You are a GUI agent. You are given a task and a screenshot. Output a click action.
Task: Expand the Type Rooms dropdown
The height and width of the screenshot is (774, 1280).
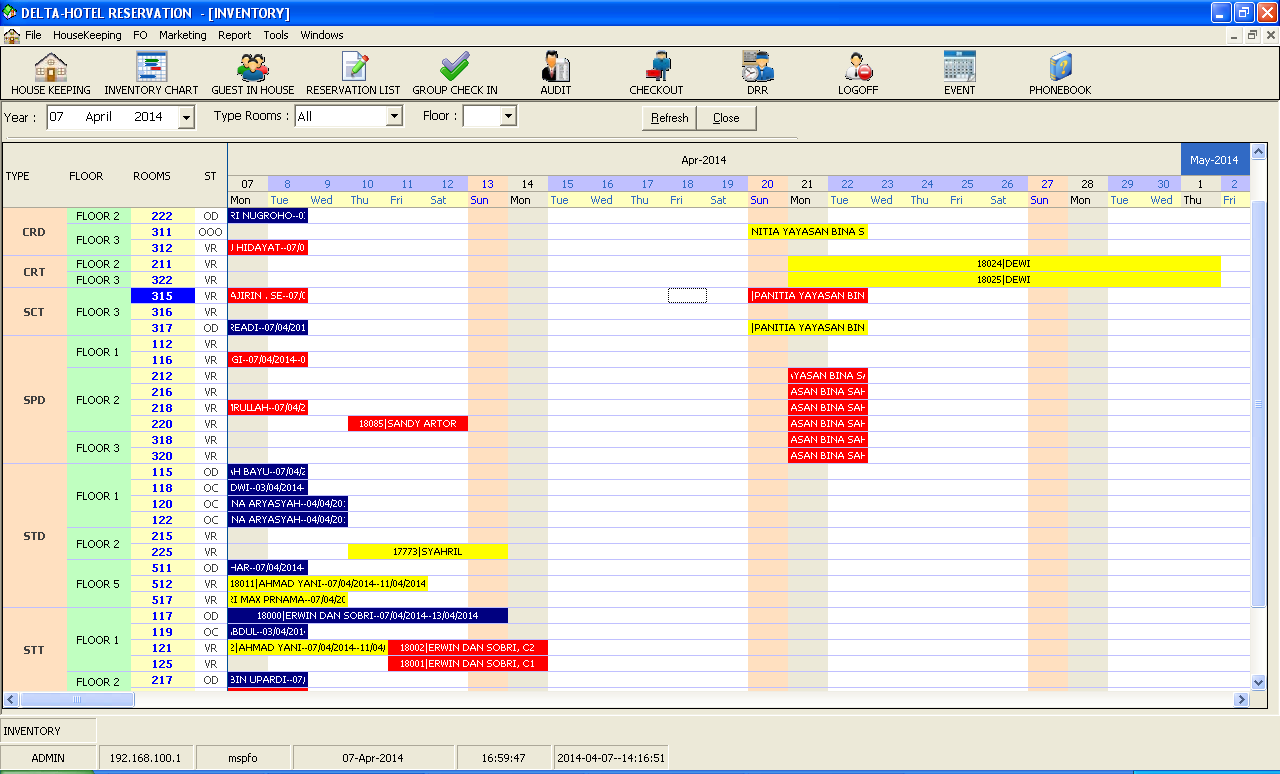coord(394,117)
